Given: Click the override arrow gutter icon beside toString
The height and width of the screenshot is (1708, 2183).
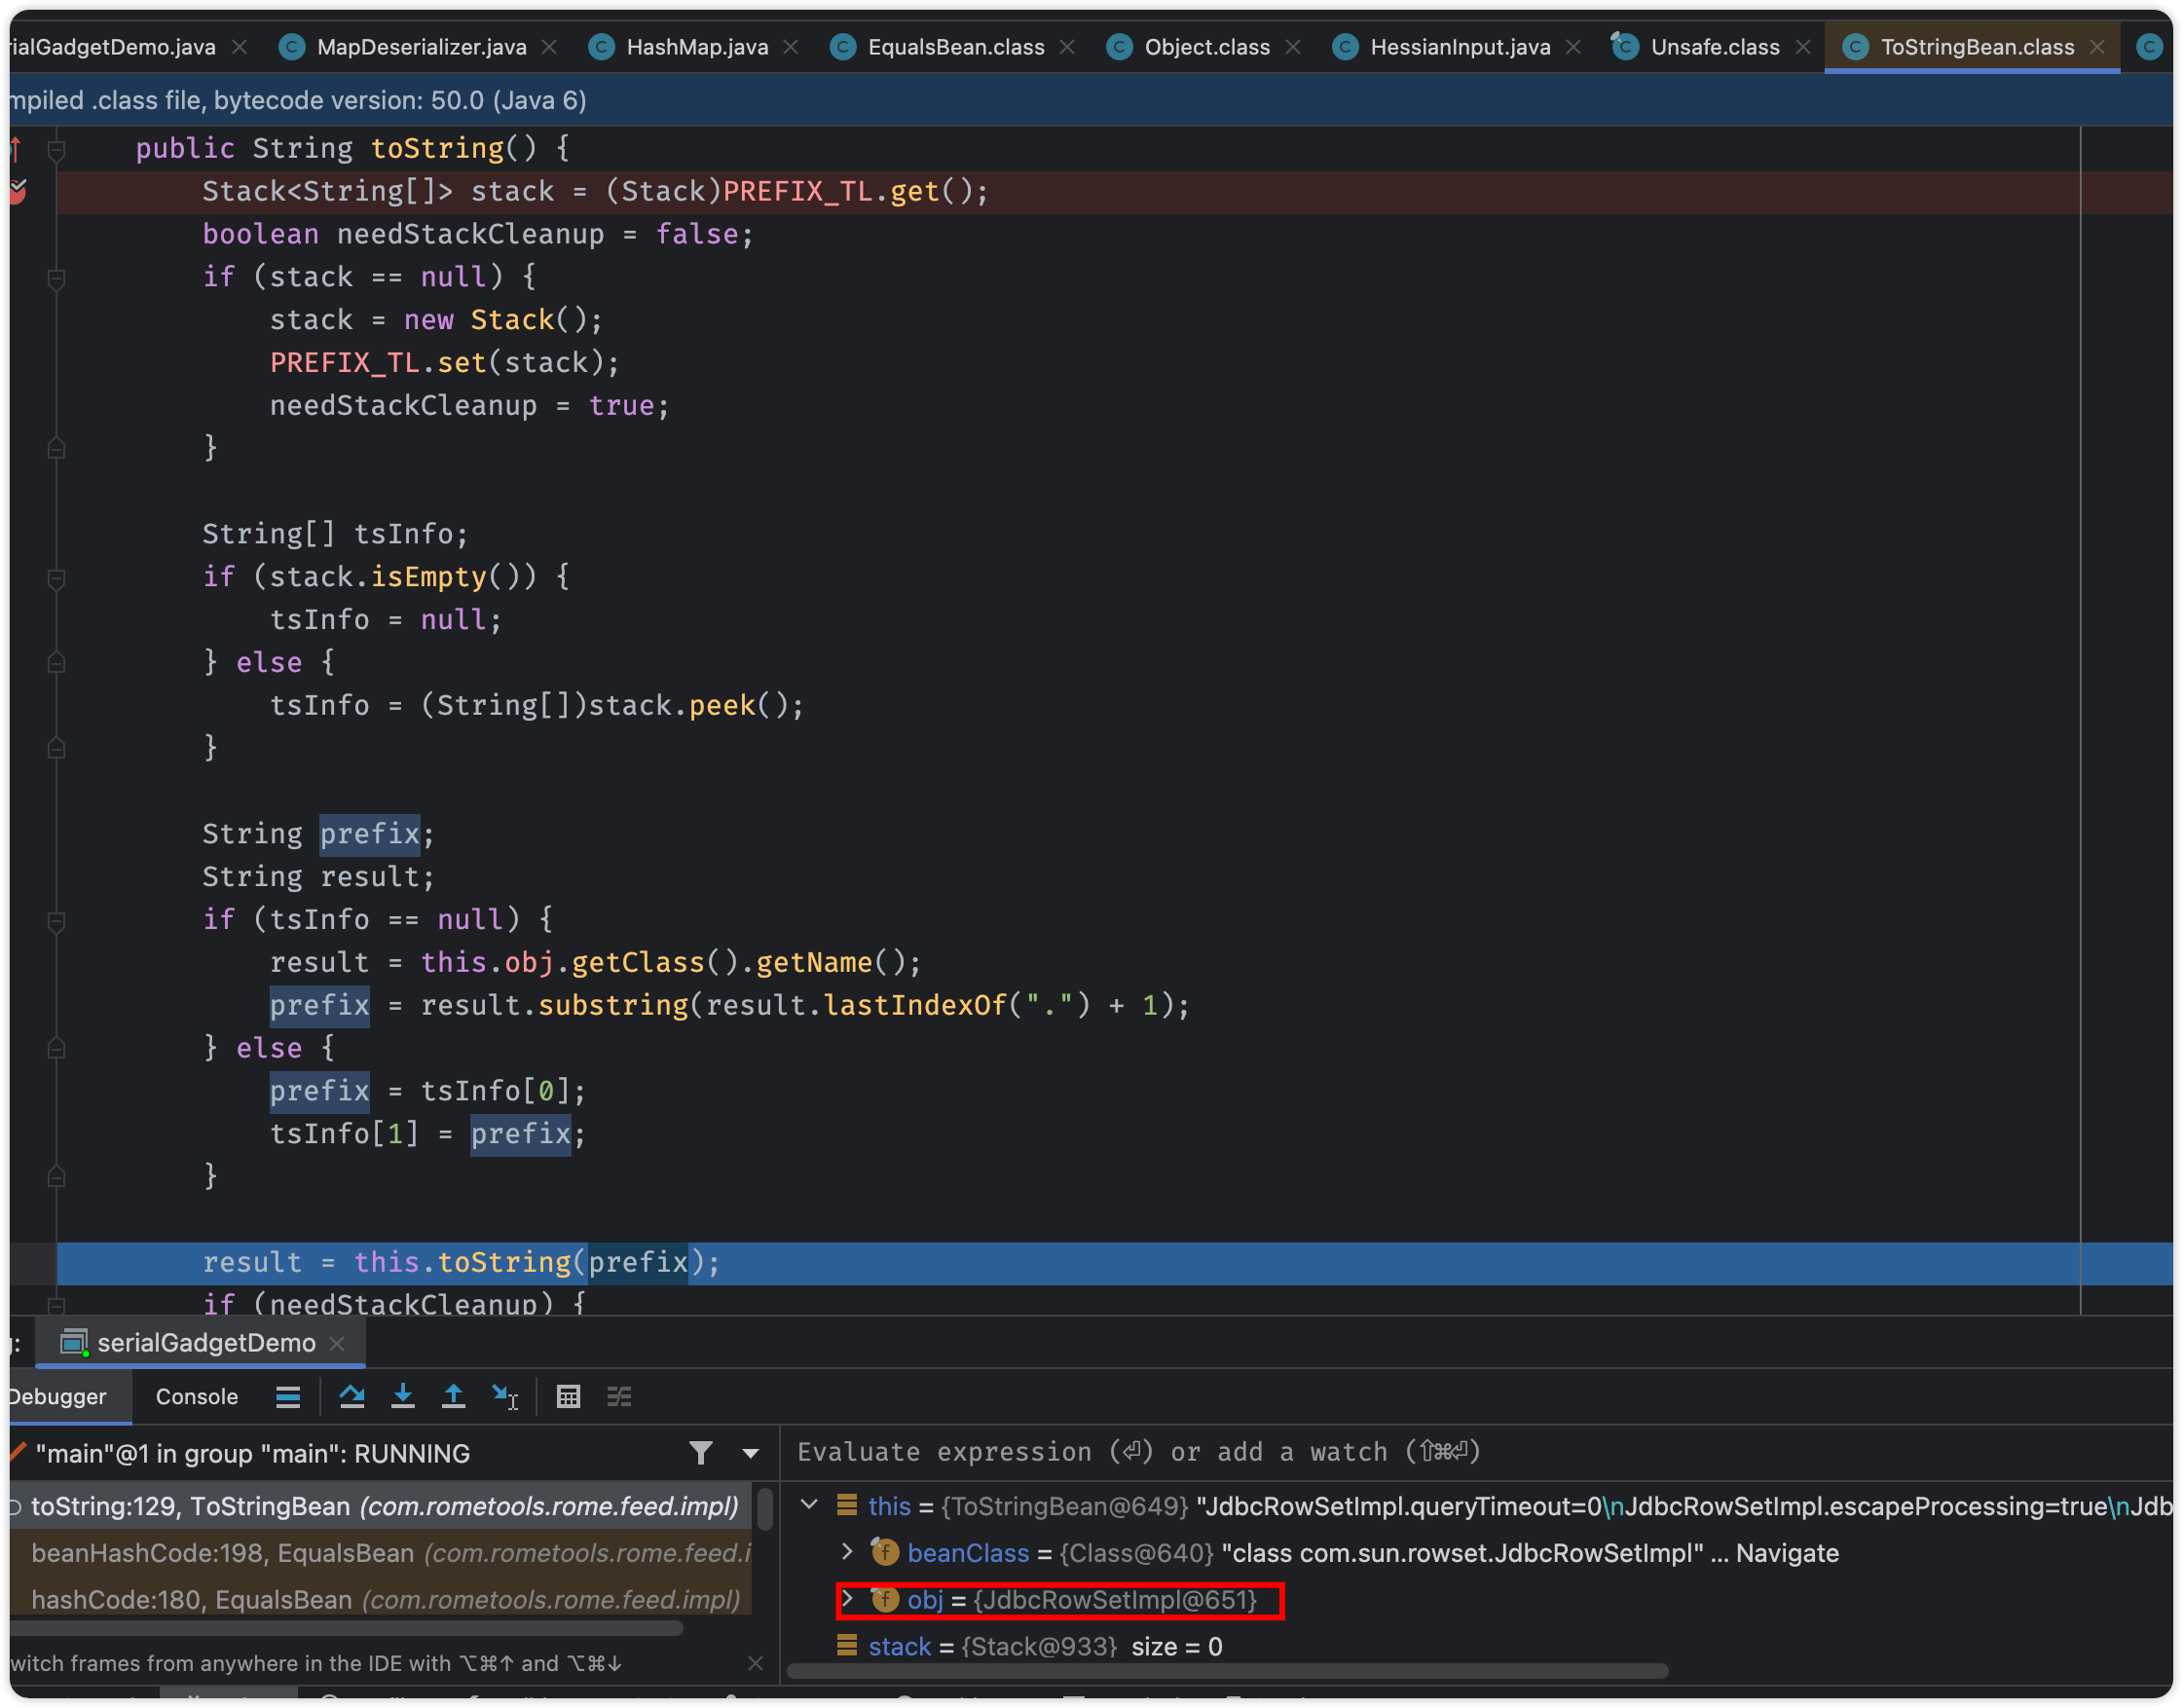Looking at the screenshot, I should (x=15, y=149).
